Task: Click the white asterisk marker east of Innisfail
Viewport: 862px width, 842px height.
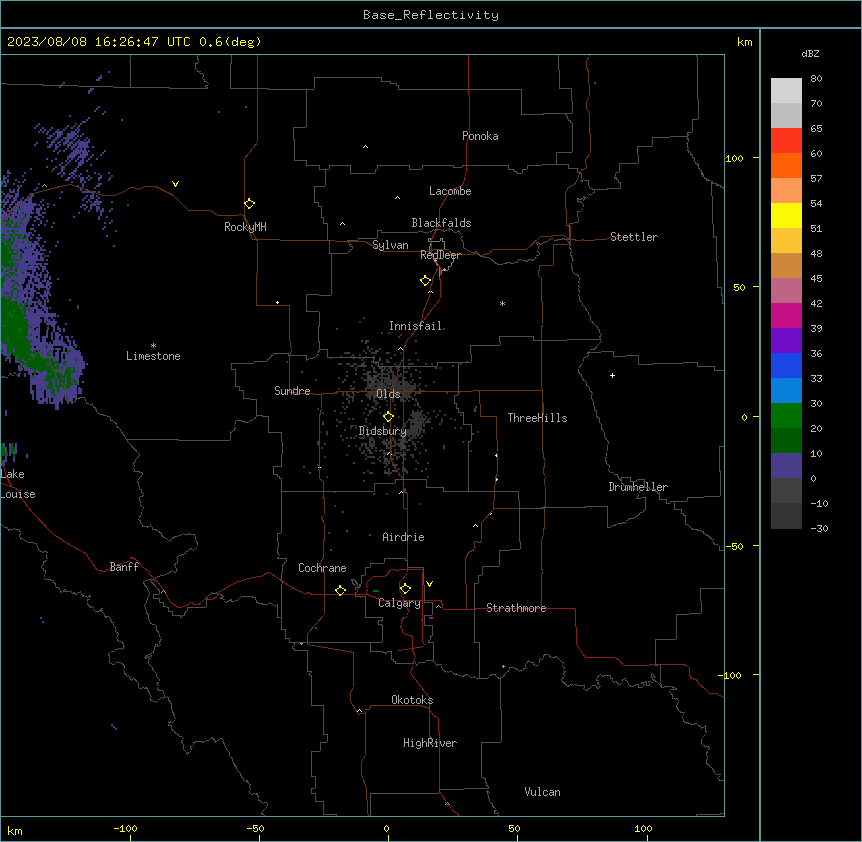Action: pos(502,303)
